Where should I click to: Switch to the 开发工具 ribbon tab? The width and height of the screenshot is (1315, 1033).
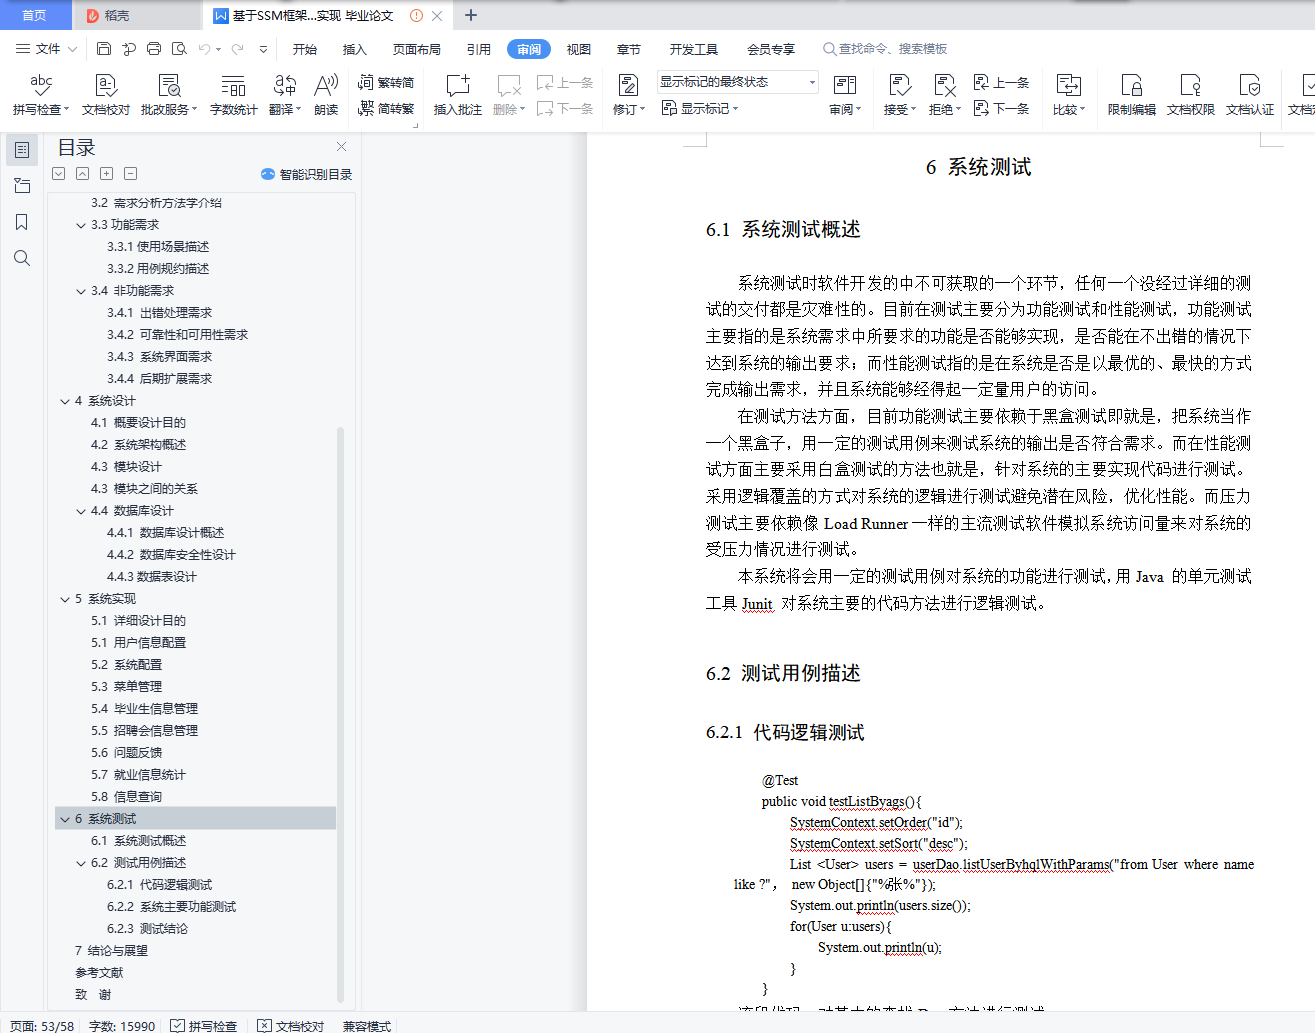click(x=694, y=49)
